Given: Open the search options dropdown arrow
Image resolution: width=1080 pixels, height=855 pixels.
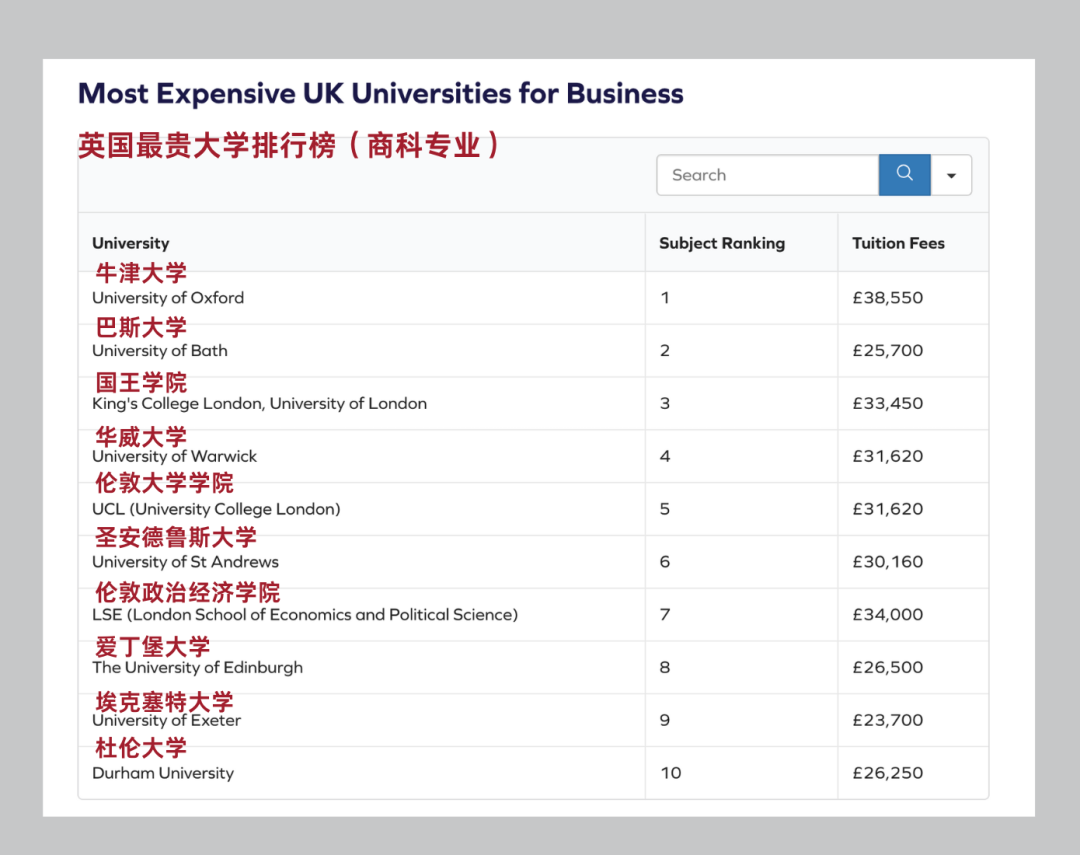Looking at the screenshot, I should [x=951, y=175].
